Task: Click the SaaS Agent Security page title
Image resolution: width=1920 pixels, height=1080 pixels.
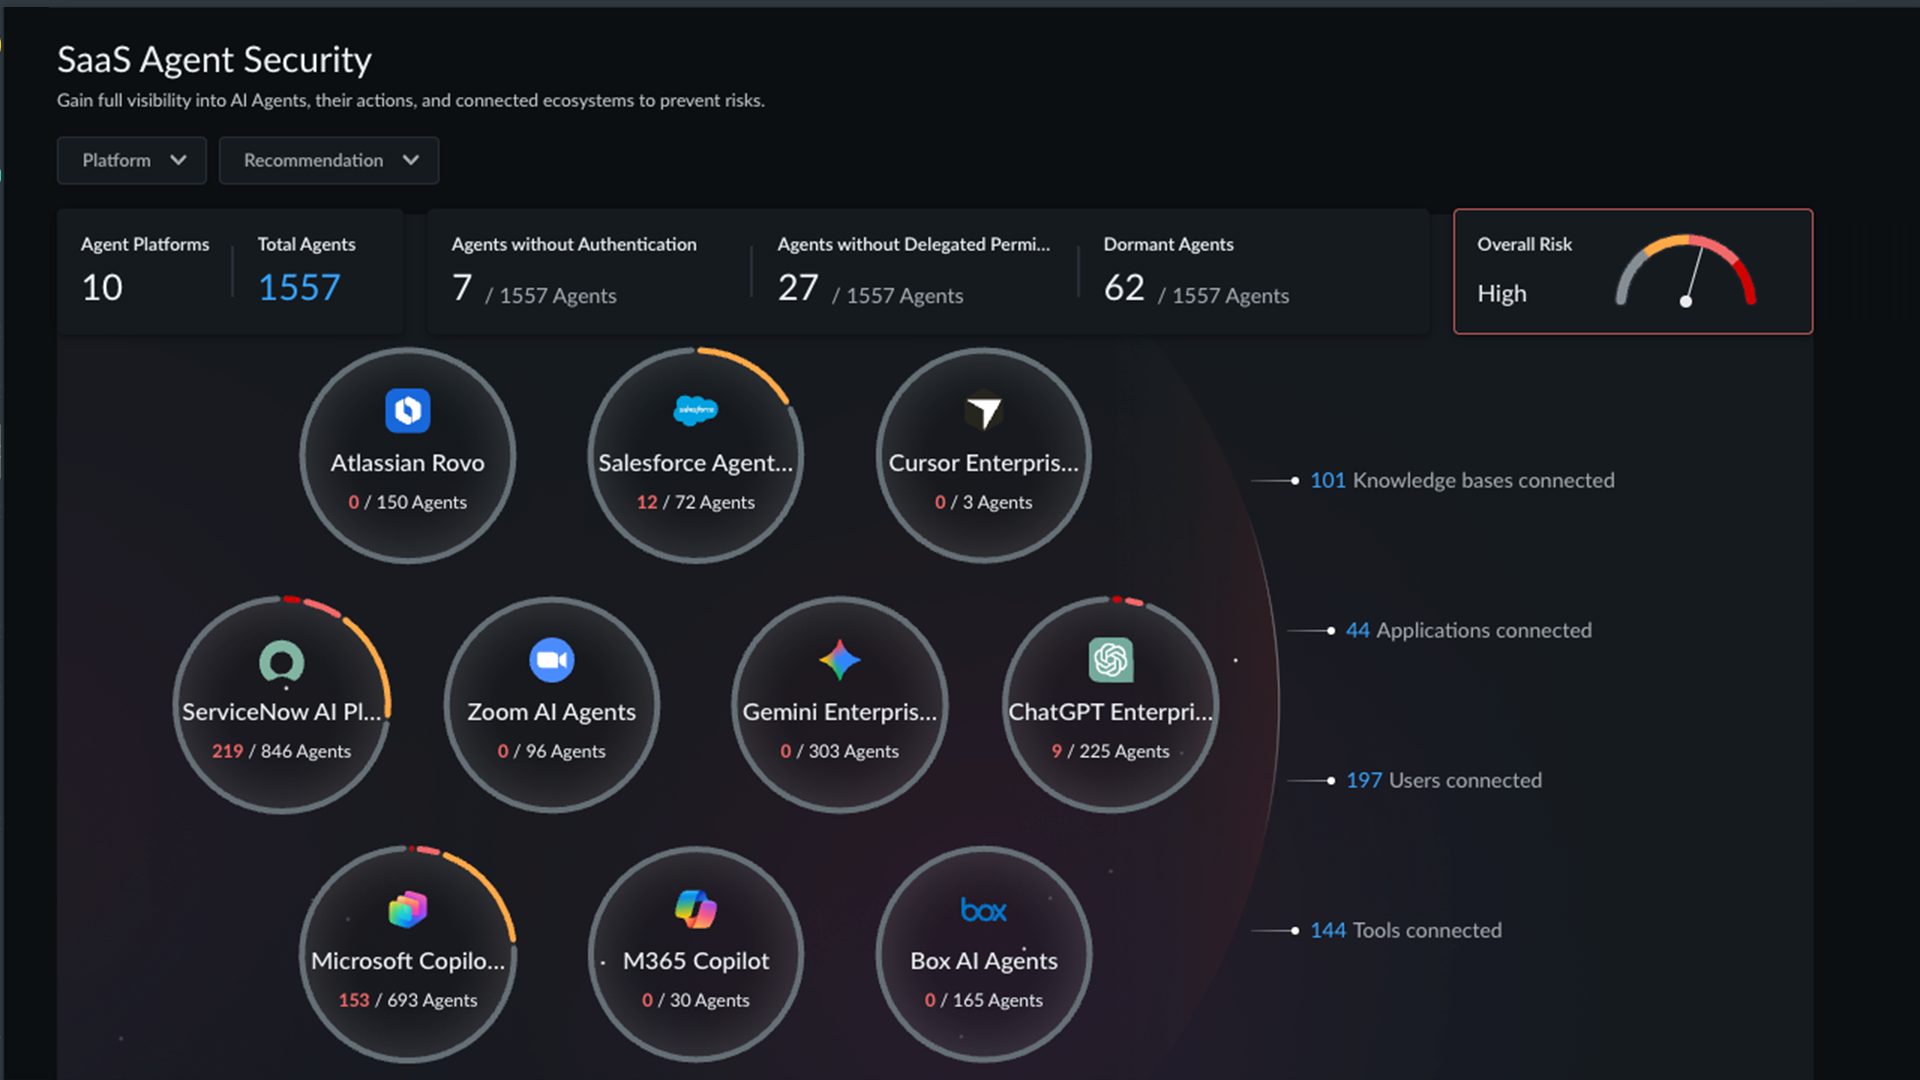Action: tap(214, 60)
